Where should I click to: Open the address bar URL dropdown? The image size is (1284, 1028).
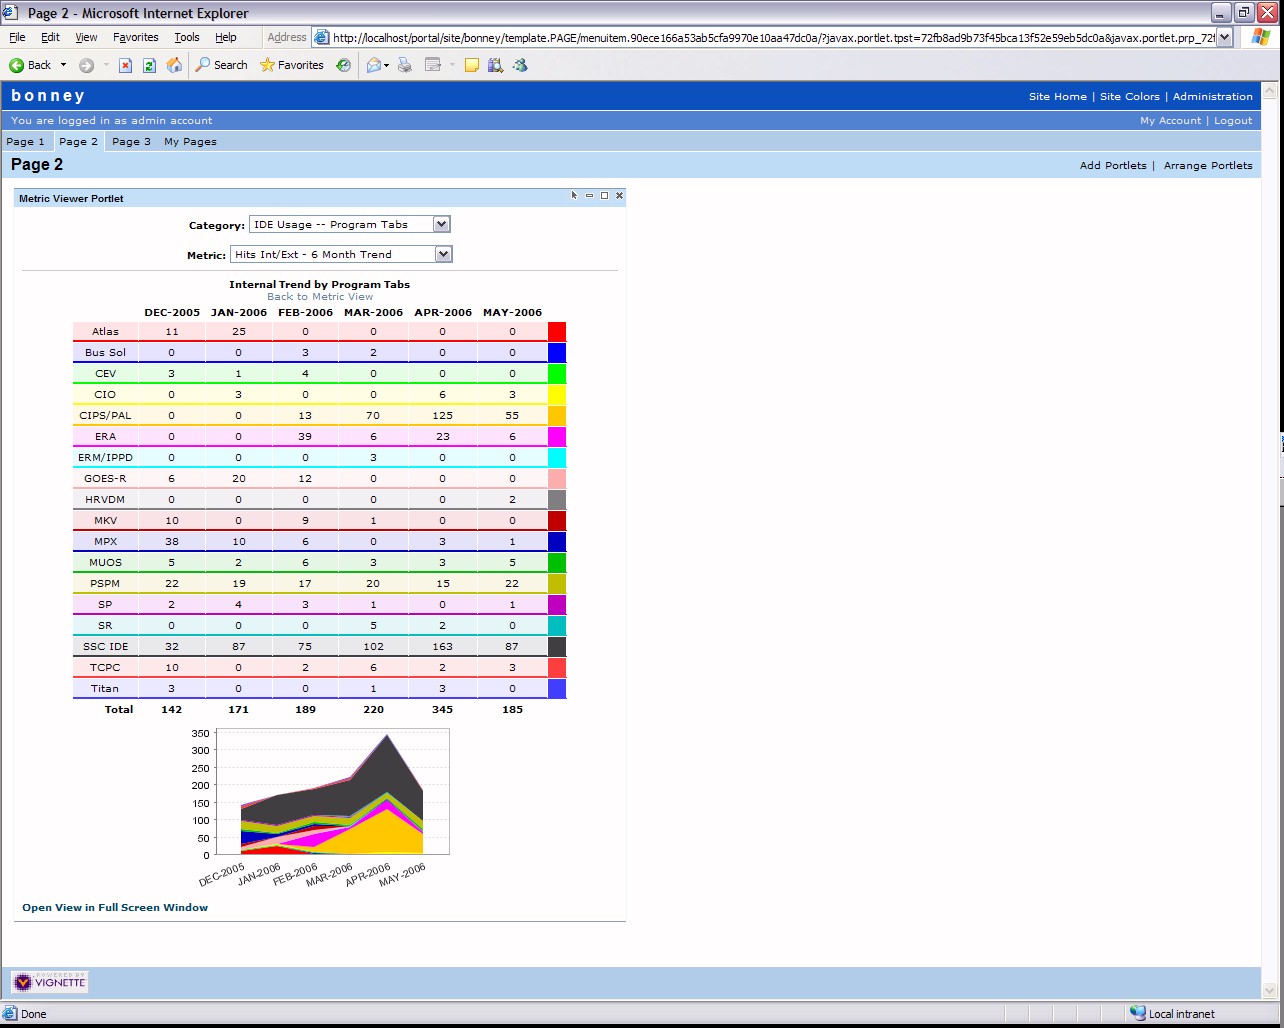tap(1224, 38)
